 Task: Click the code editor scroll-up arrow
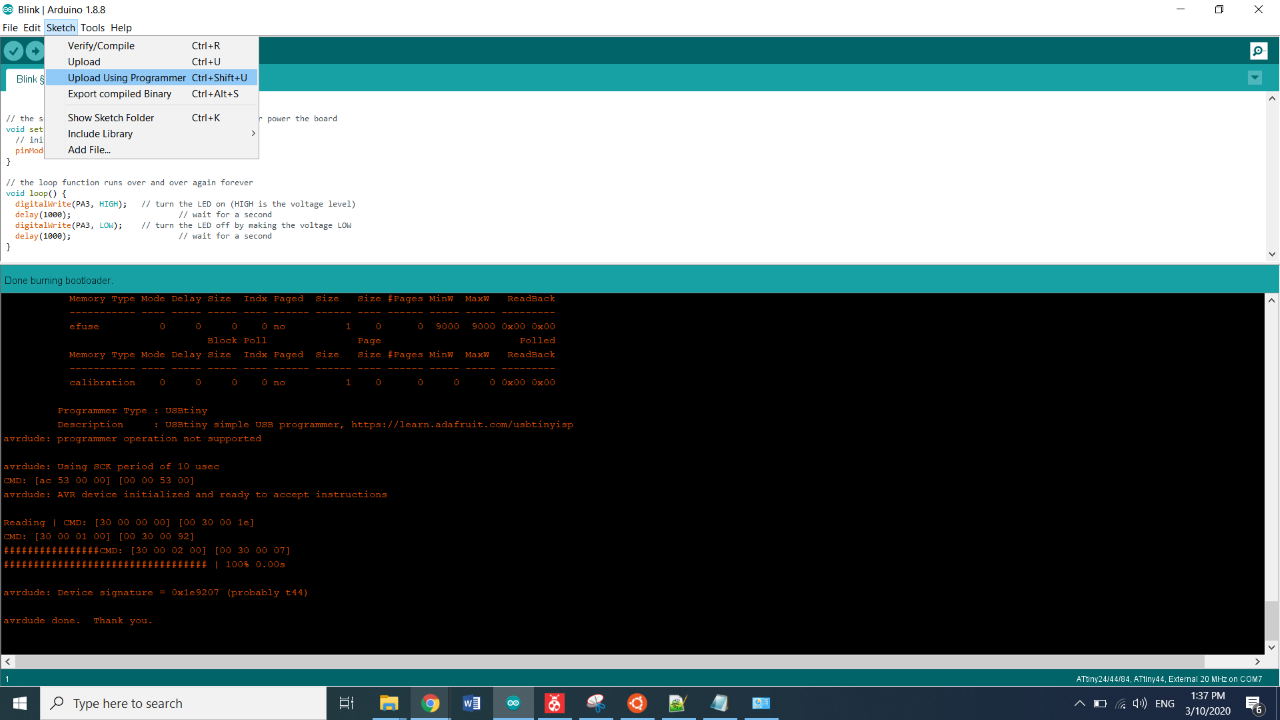[1272, 99]
